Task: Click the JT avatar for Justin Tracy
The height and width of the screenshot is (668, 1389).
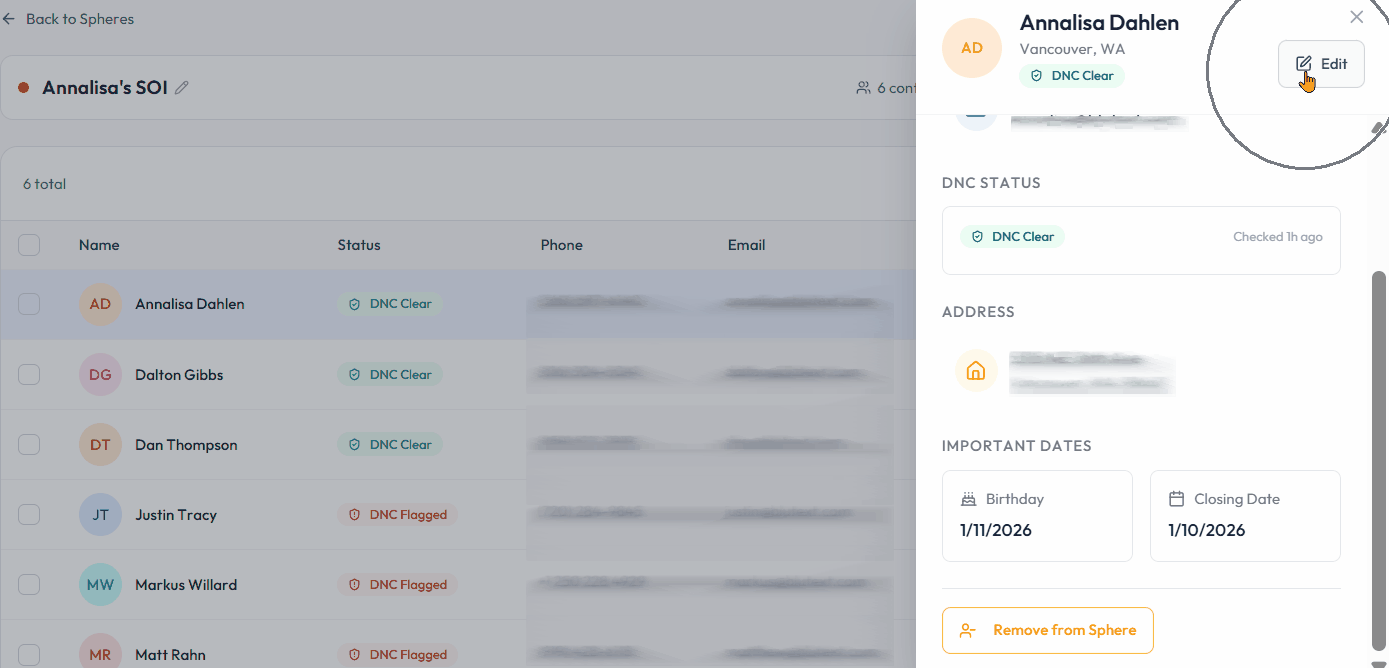Action: 100,515
